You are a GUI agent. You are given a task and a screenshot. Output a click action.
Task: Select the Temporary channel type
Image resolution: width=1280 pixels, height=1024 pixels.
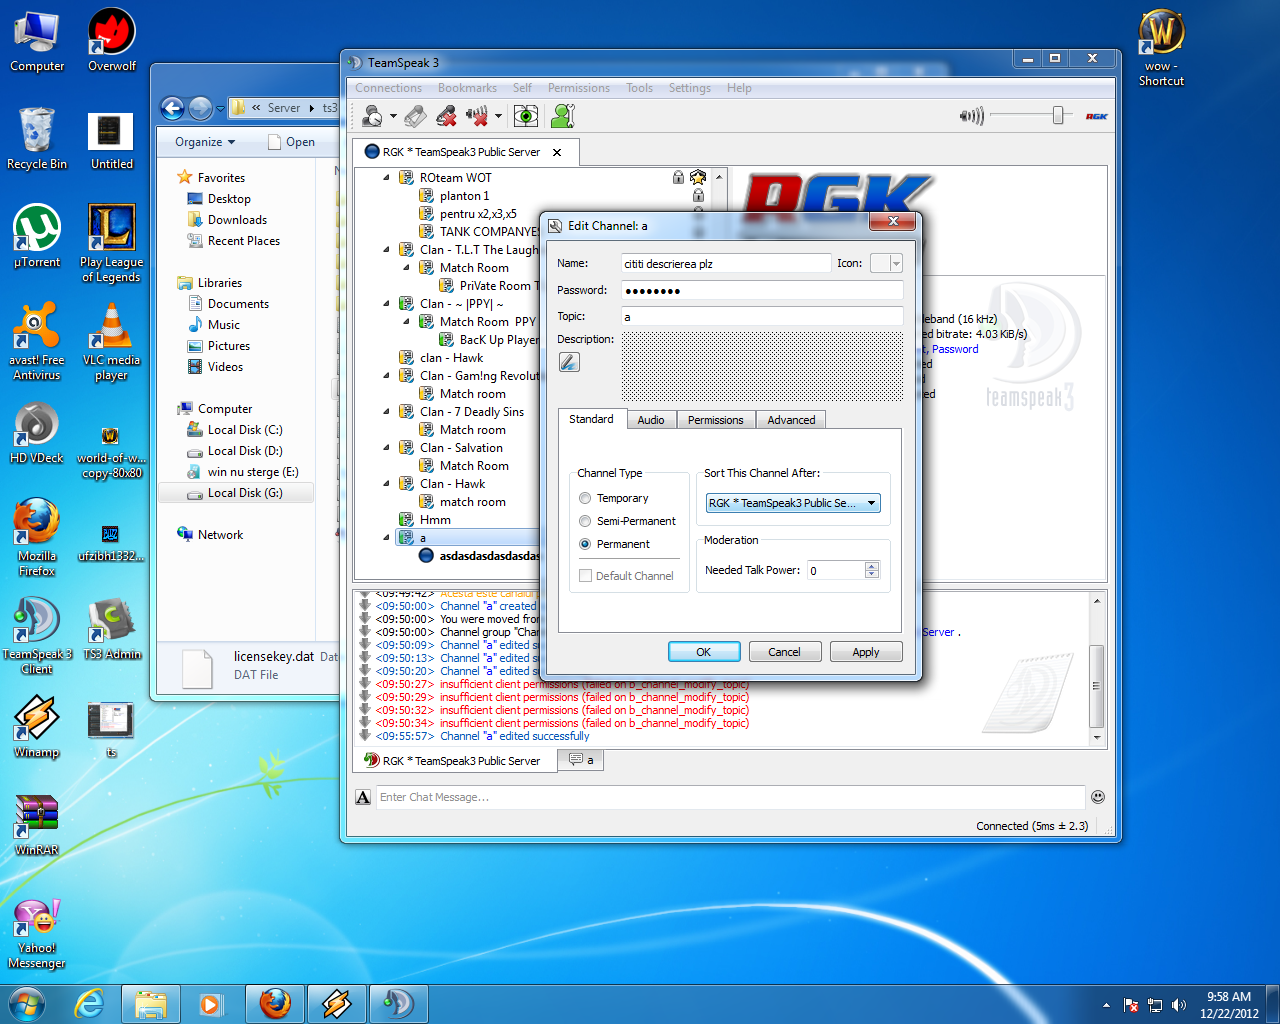click(x=585, y=498)
